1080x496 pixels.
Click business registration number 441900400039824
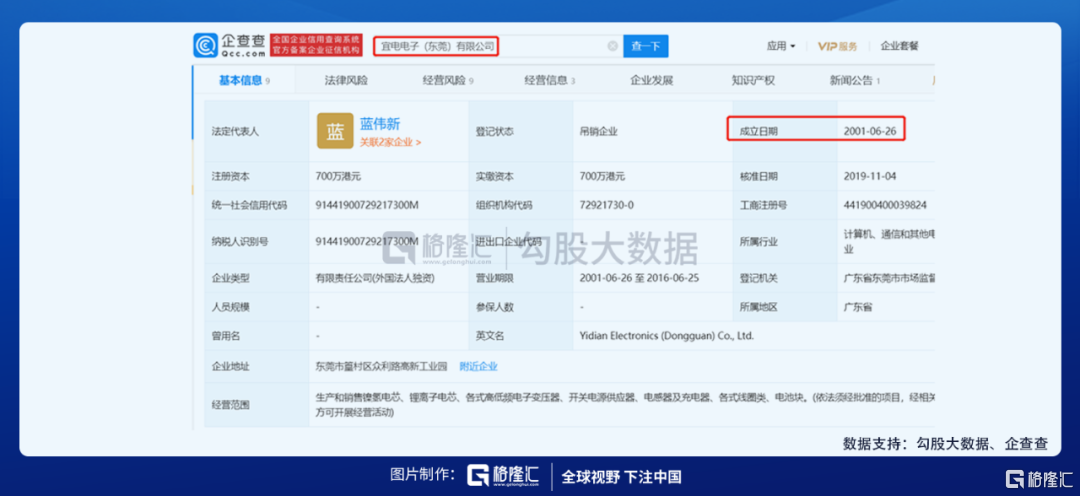[x=885, y=205]
